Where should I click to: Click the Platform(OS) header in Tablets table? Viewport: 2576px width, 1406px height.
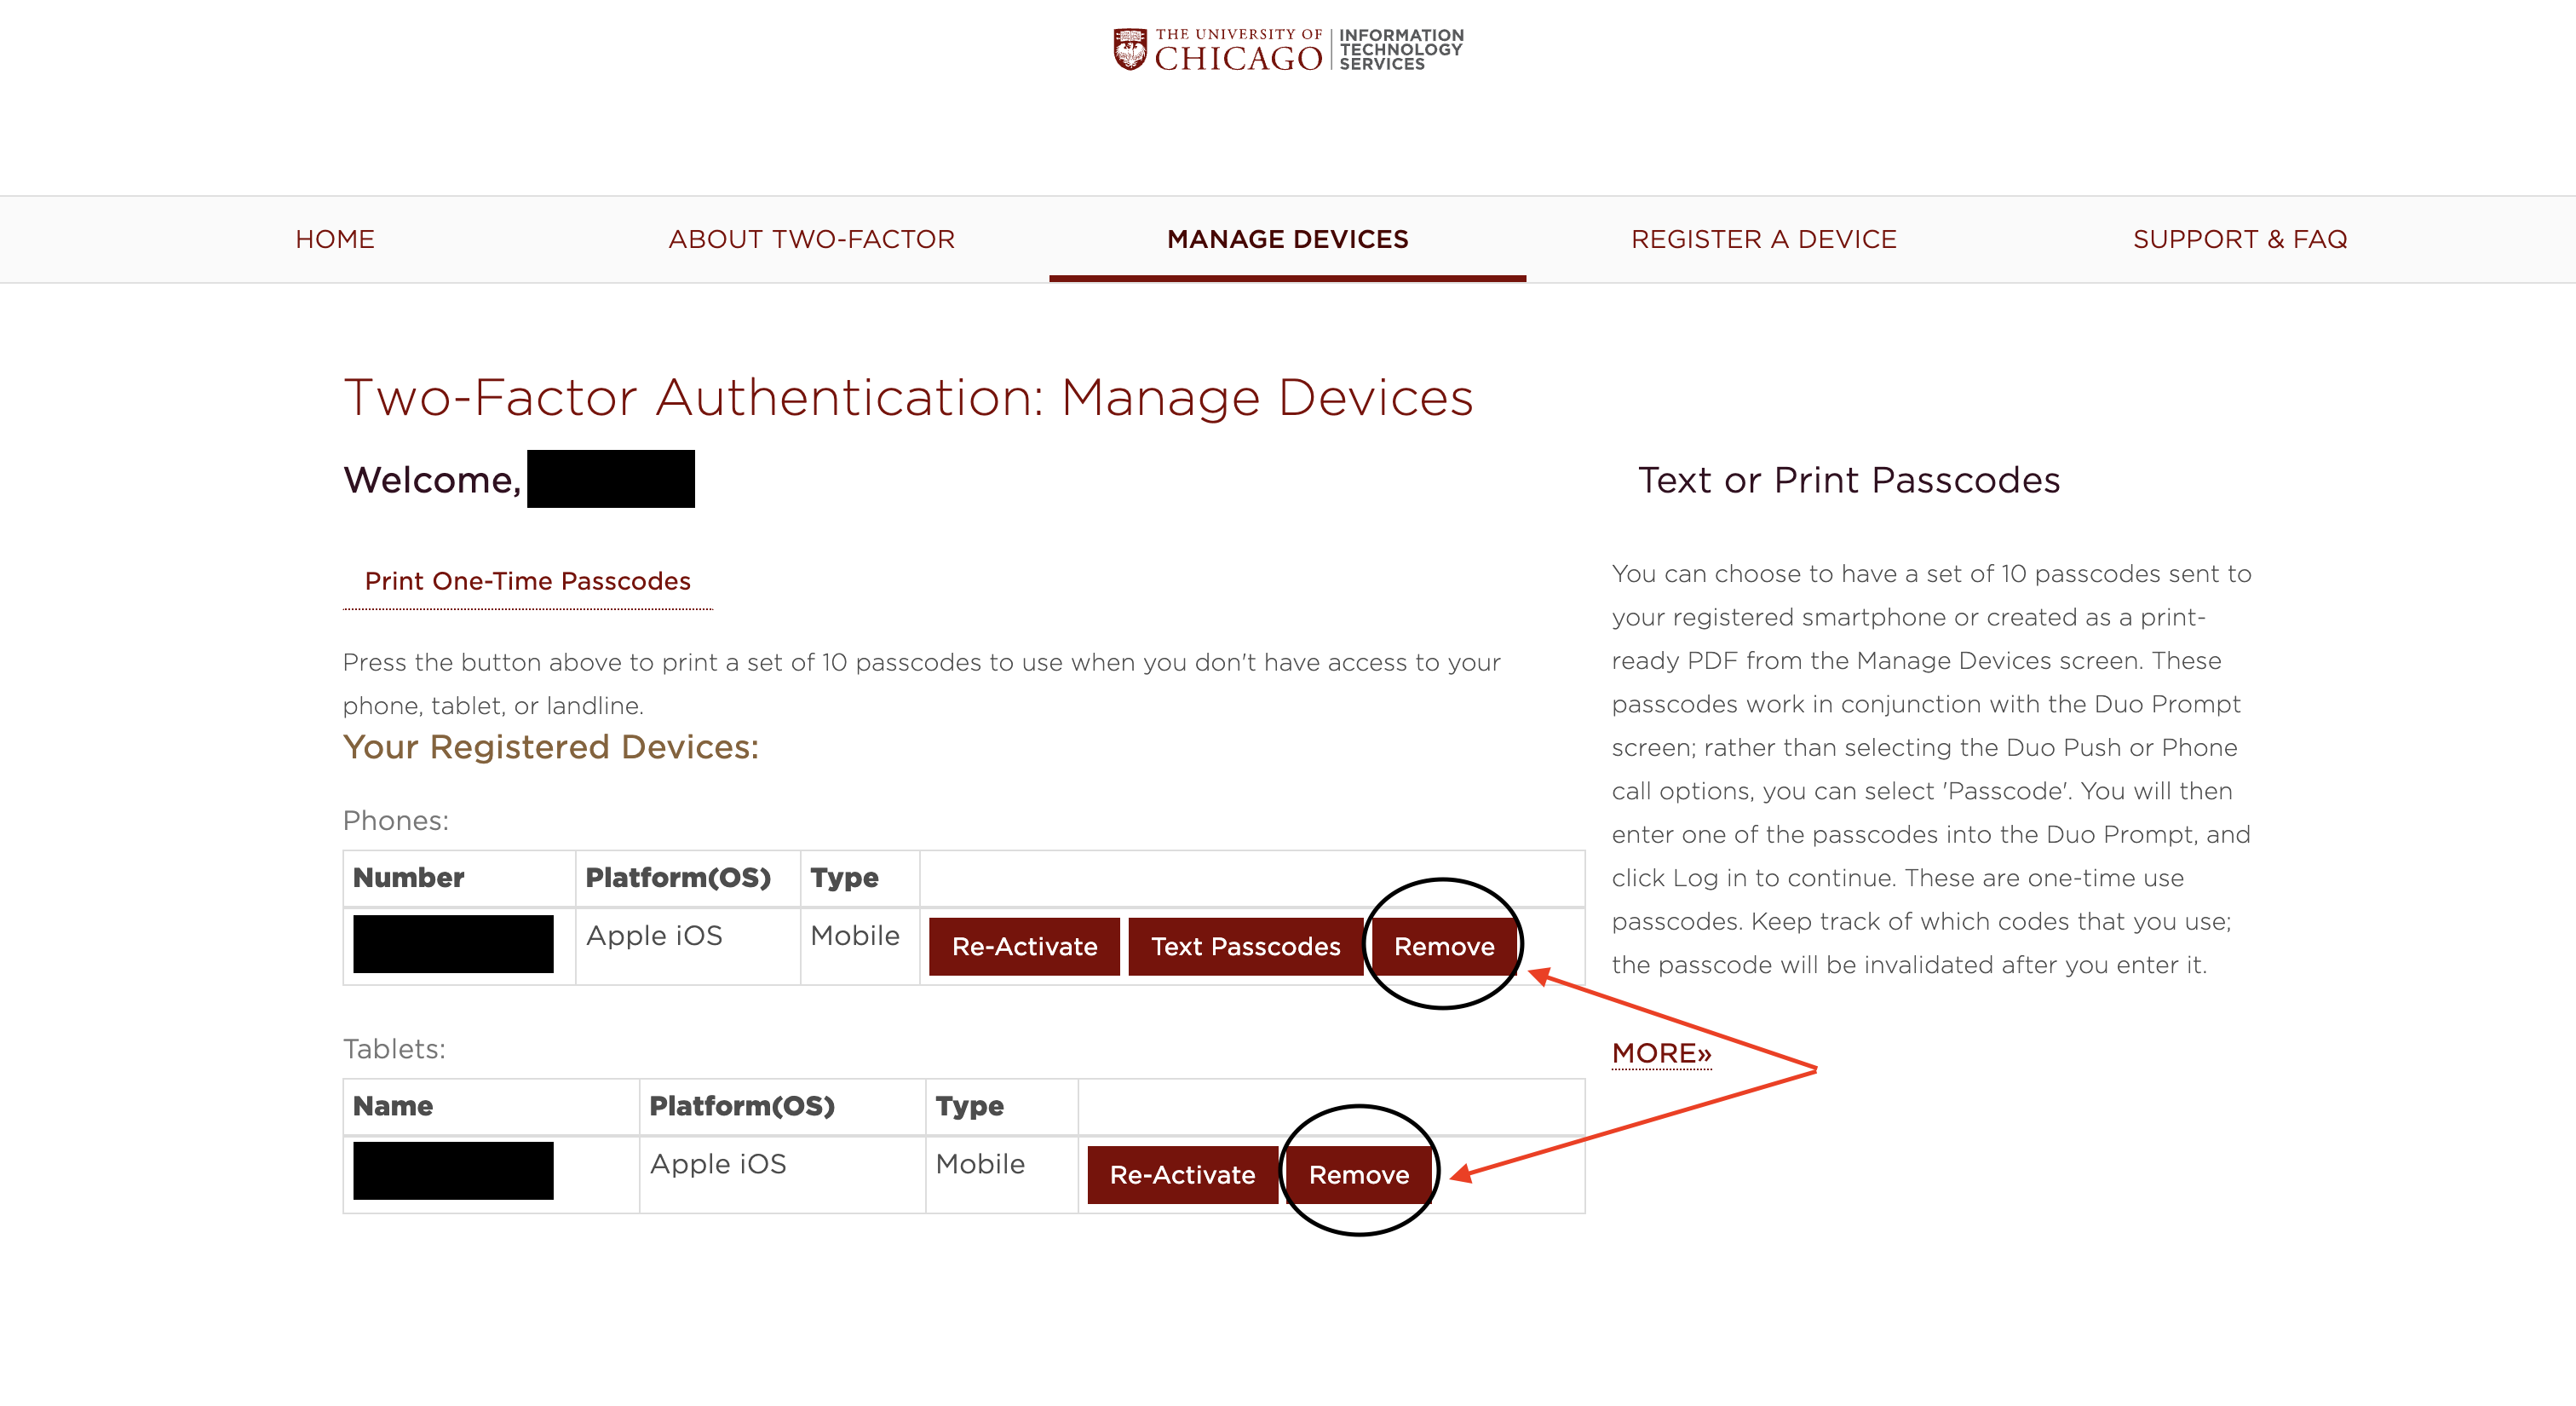741,1106
